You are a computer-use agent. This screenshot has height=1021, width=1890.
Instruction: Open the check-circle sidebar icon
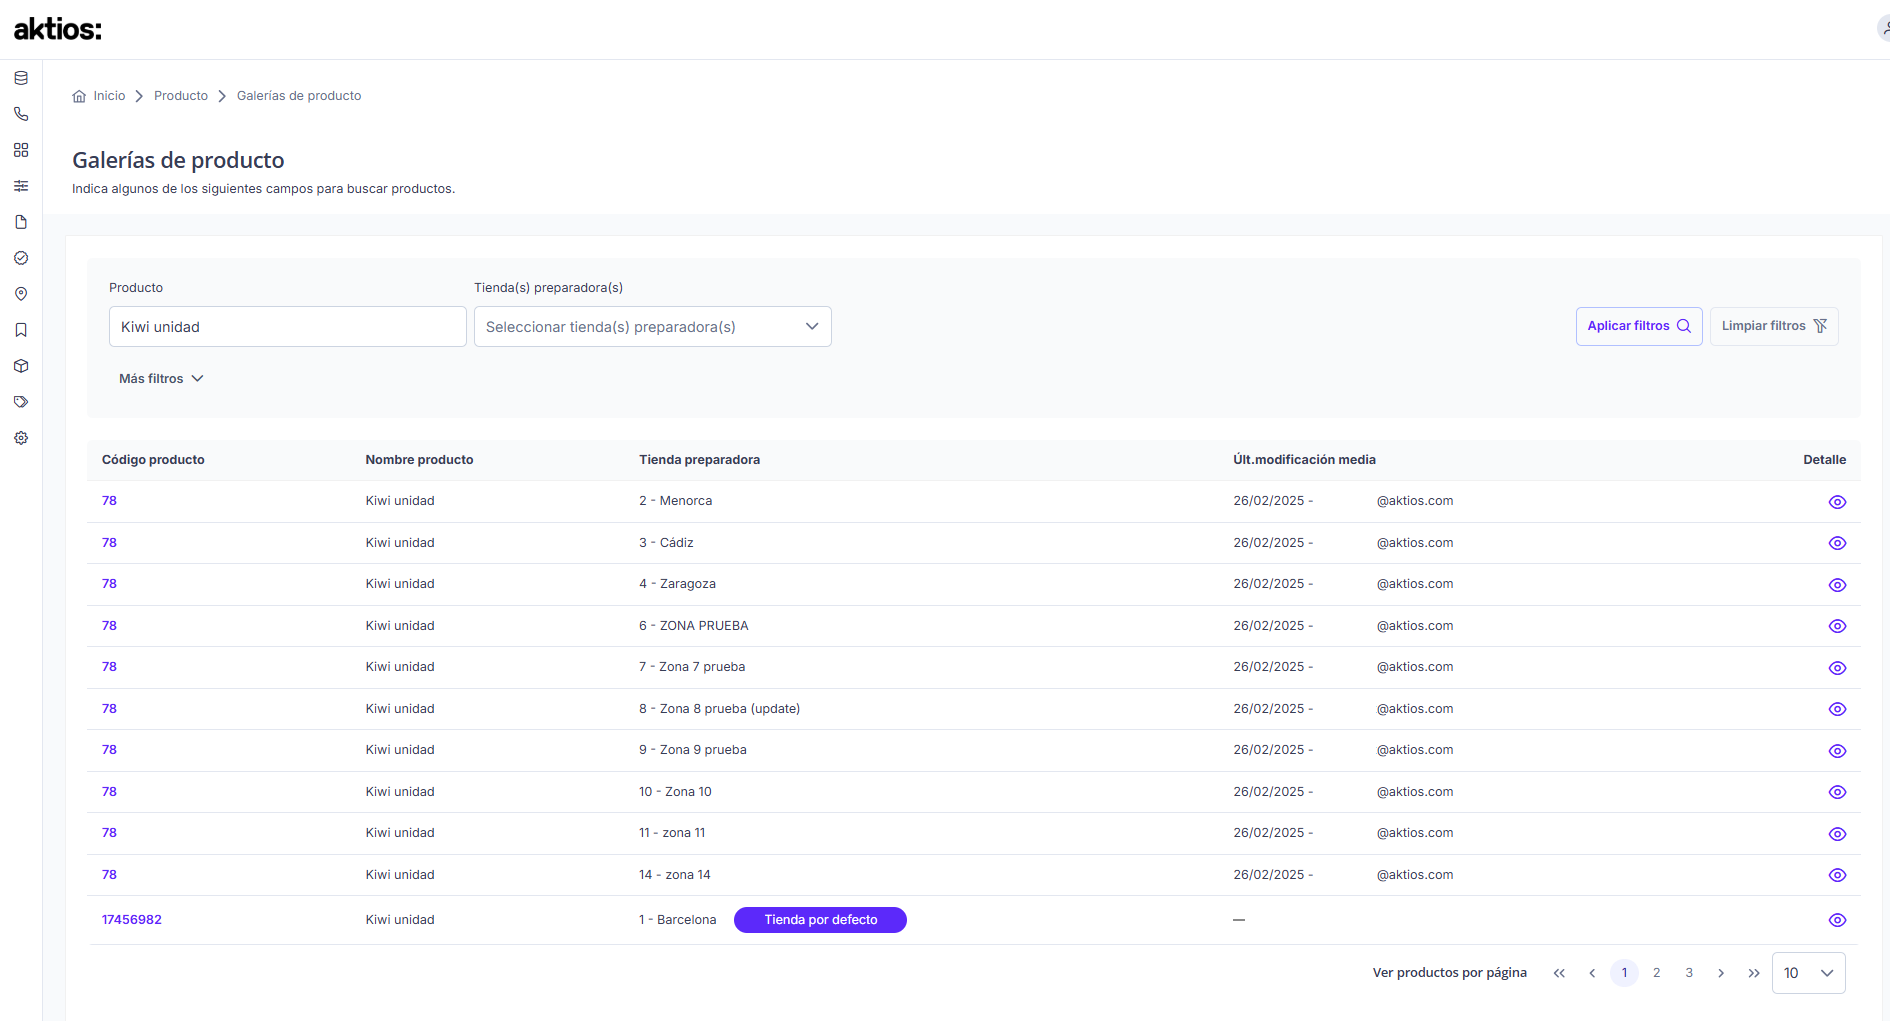pos(21,258)
